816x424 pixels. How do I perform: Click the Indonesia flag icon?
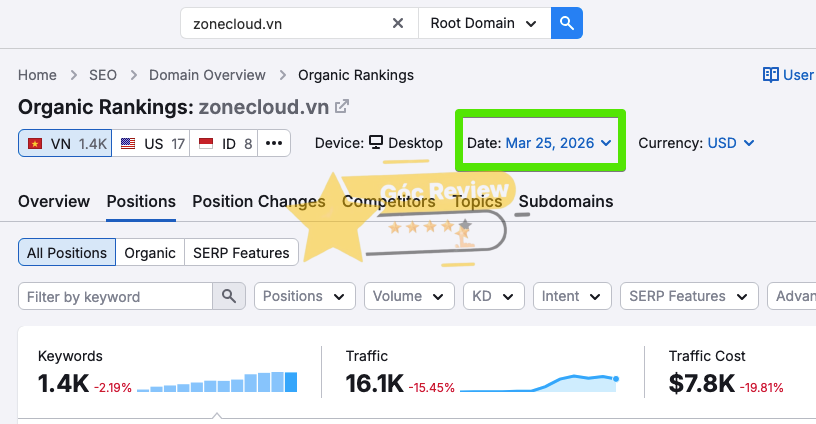(x=206, y=143)
